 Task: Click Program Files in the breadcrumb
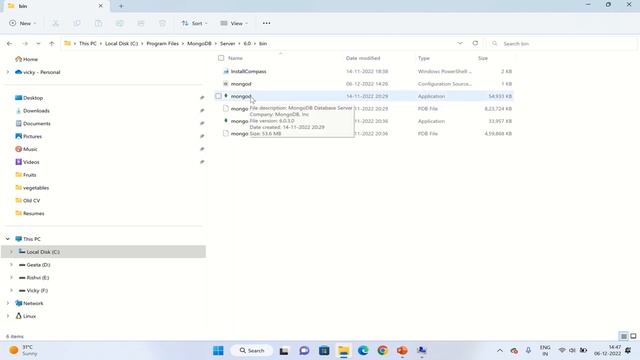[162, 43]
